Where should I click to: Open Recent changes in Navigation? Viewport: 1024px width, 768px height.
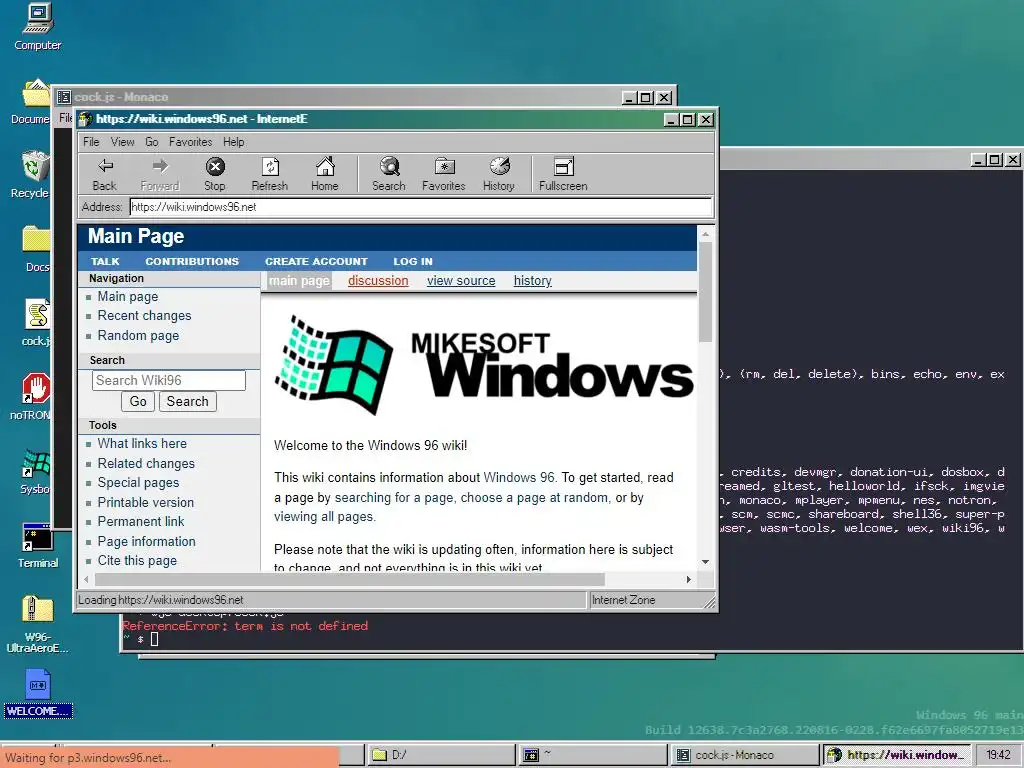point(144,316)
